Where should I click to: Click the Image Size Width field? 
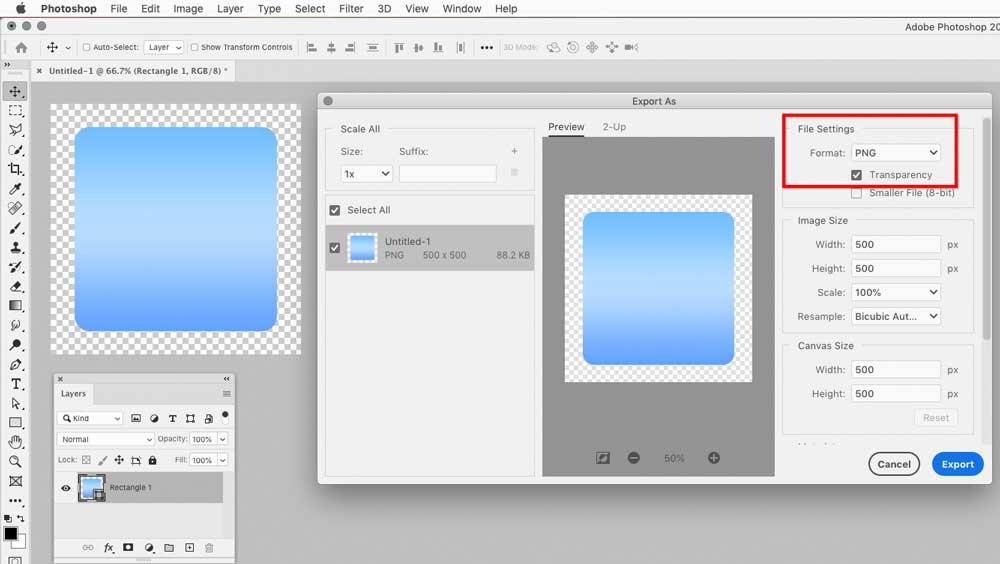point(895,244)
